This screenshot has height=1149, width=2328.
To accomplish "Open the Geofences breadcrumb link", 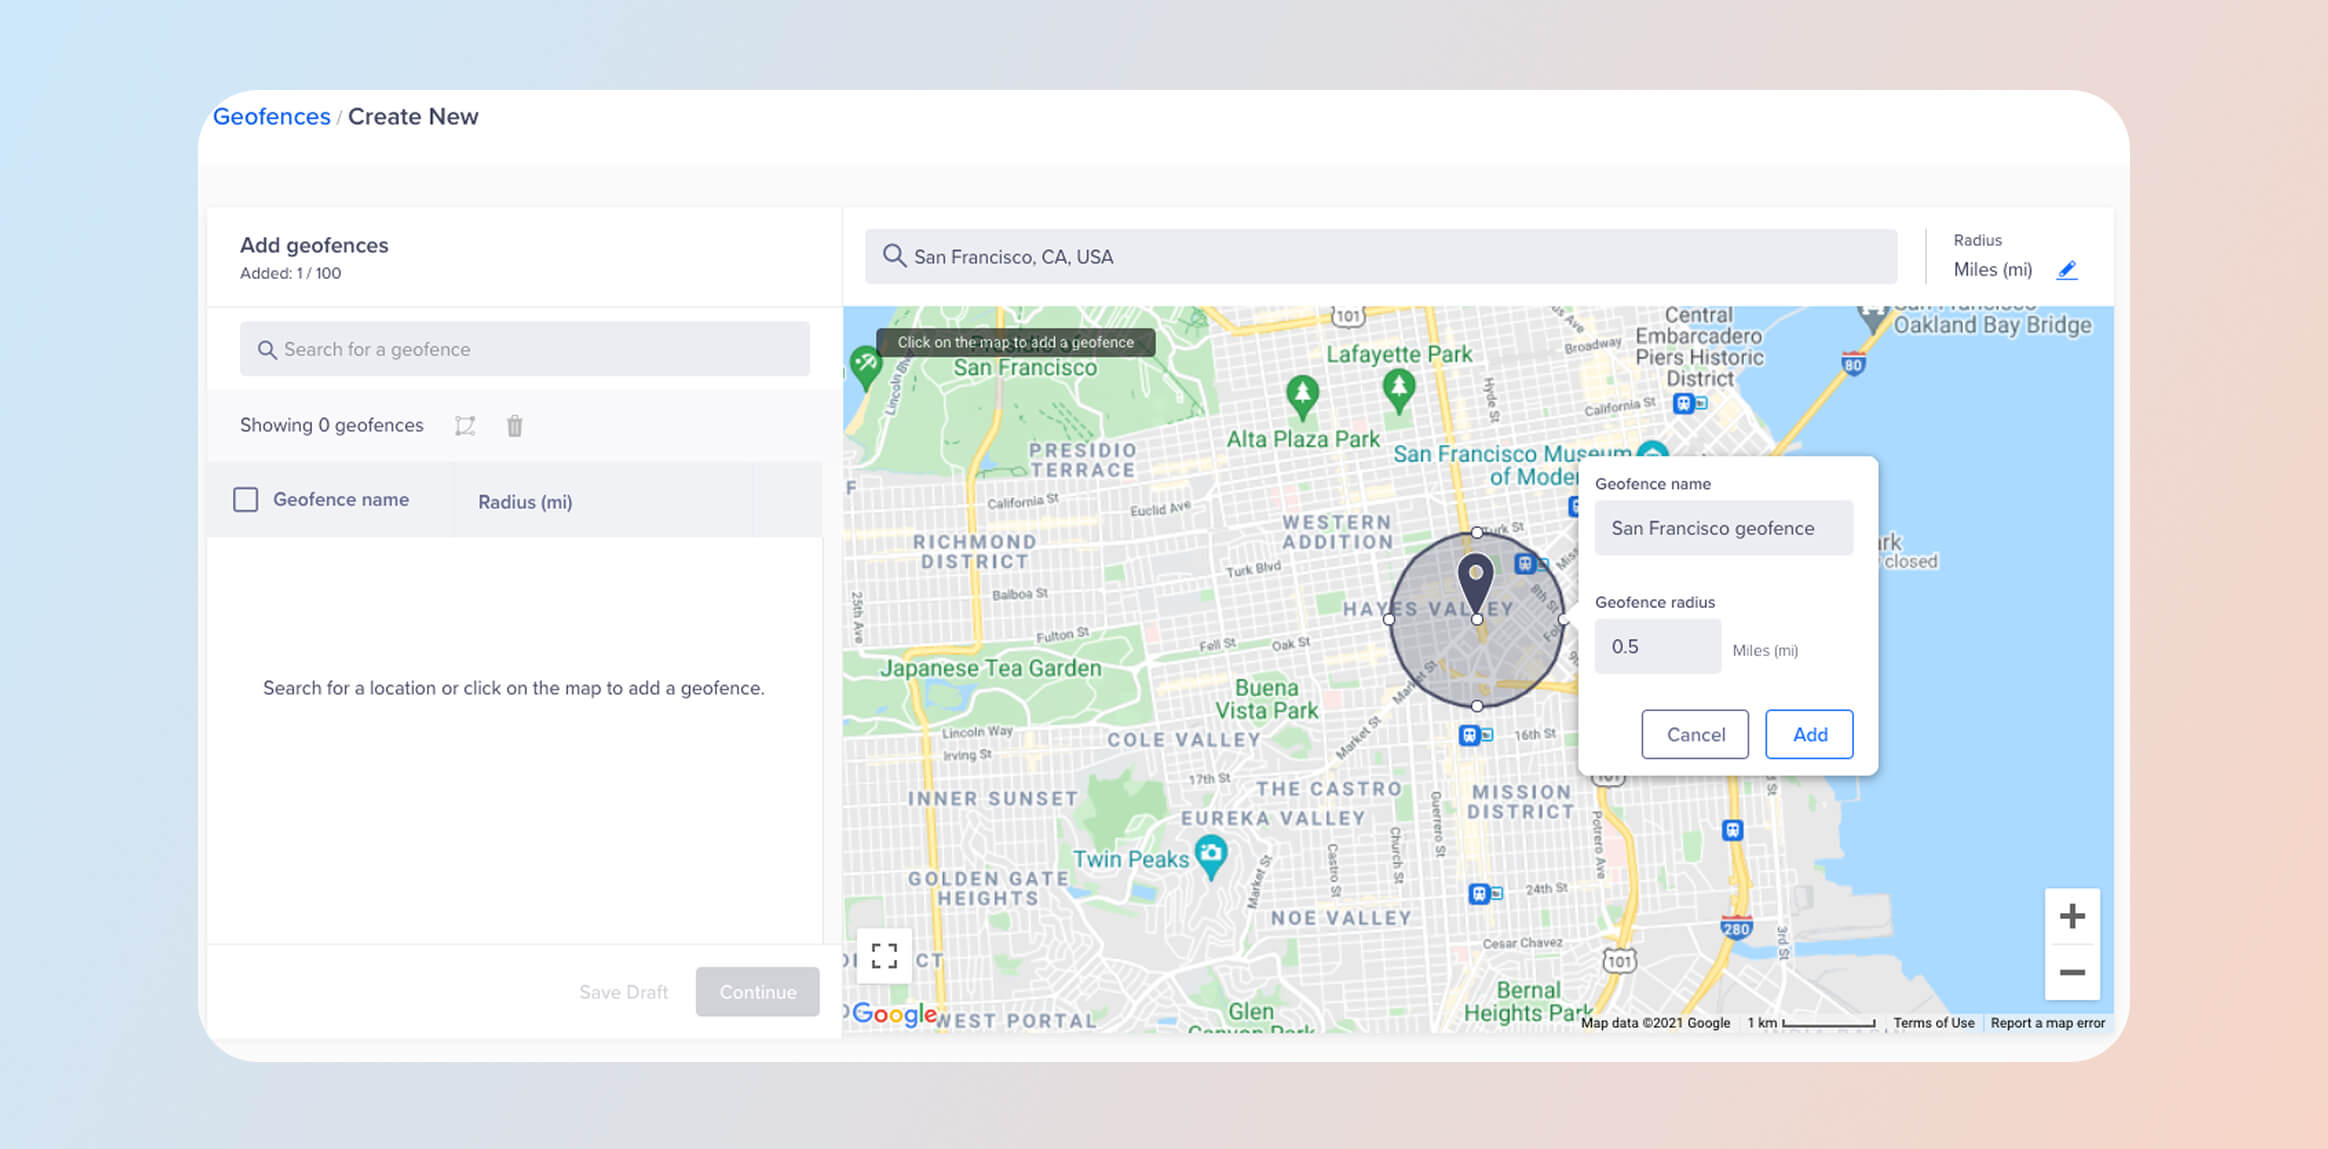I will click(271, 116).
